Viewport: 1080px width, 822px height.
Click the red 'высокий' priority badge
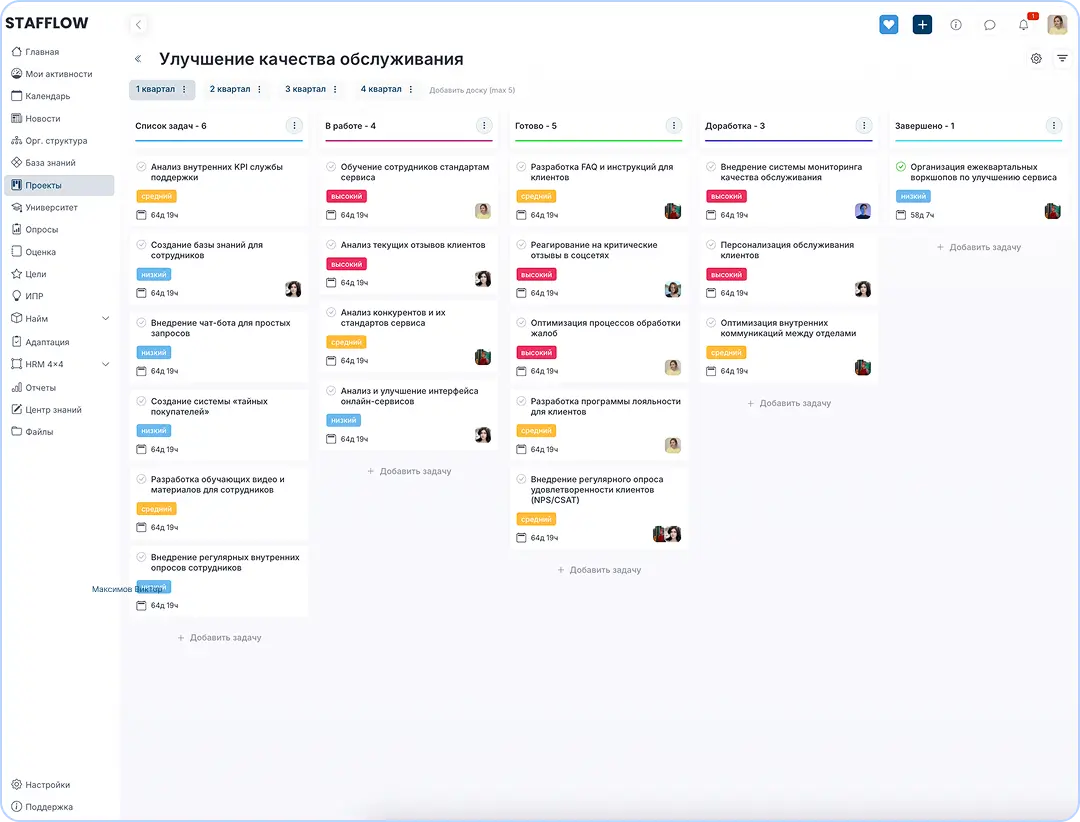coord(346,196)
